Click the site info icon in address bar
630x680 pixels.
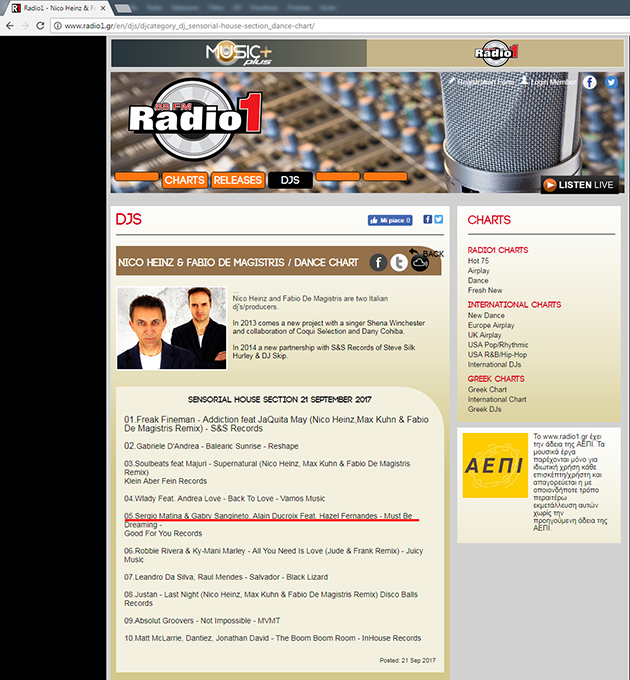[57, 26]
